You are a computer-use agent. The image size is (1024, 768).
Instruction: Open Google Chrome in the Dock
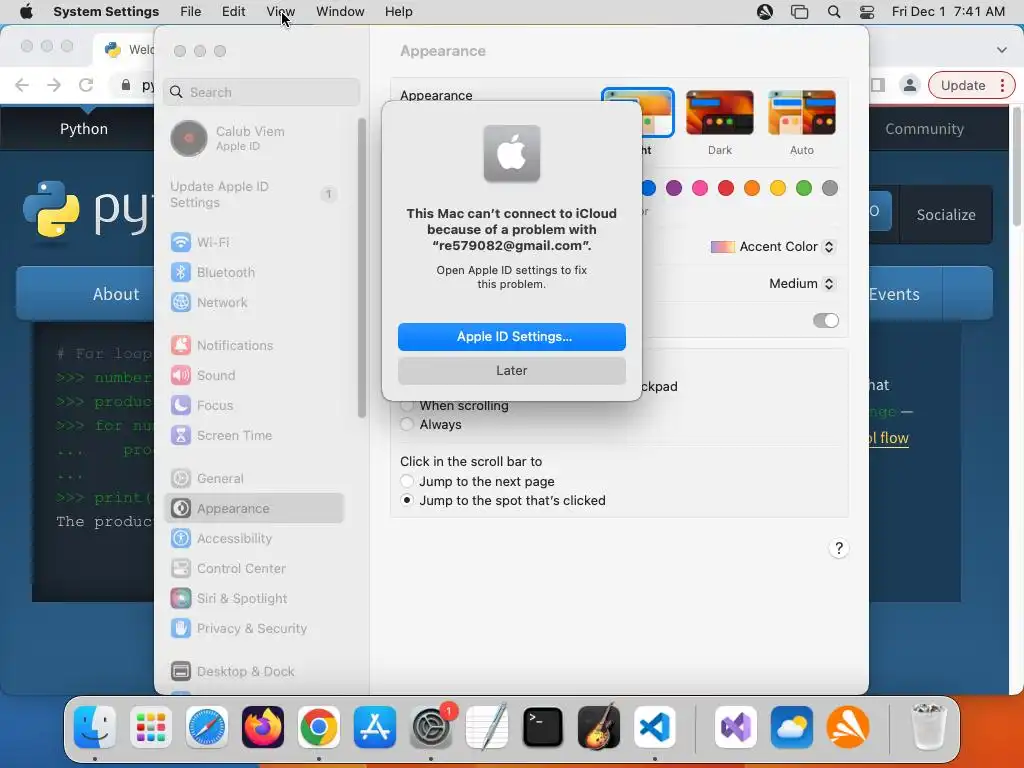pos(319,727)
